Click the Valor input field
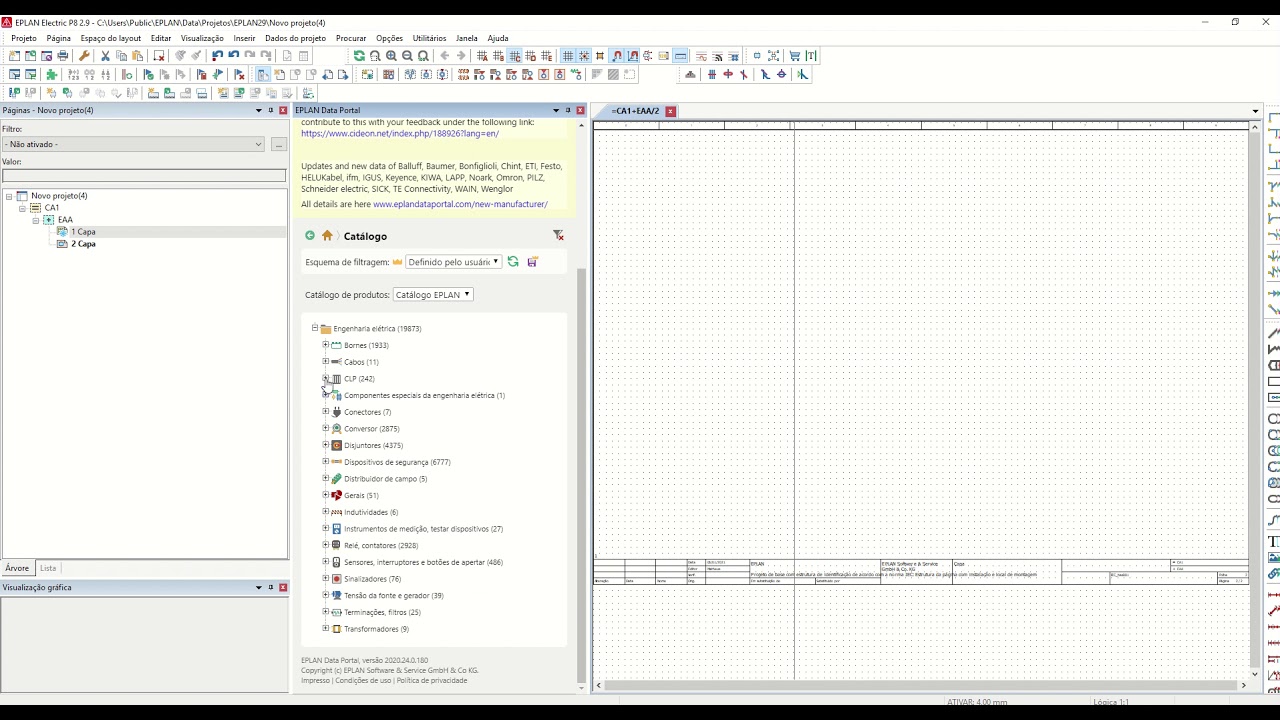This screenshot has width=1280, height=720. (144, 176)
